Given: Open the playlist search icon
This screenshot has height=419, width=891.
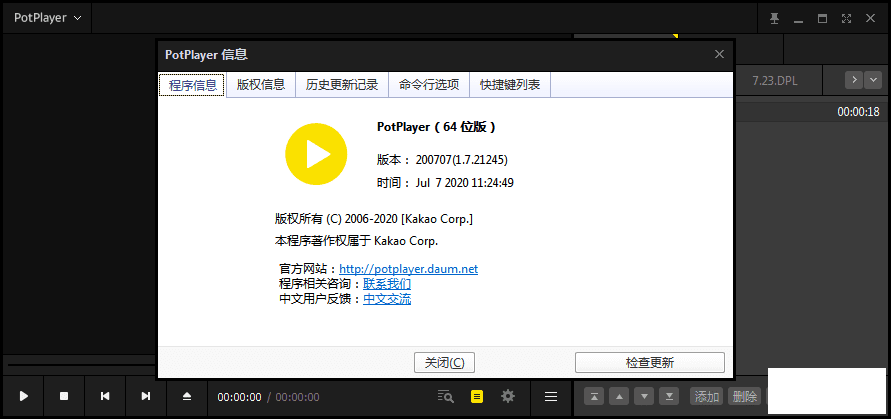Looking at the screenshot, I should 446,396.
